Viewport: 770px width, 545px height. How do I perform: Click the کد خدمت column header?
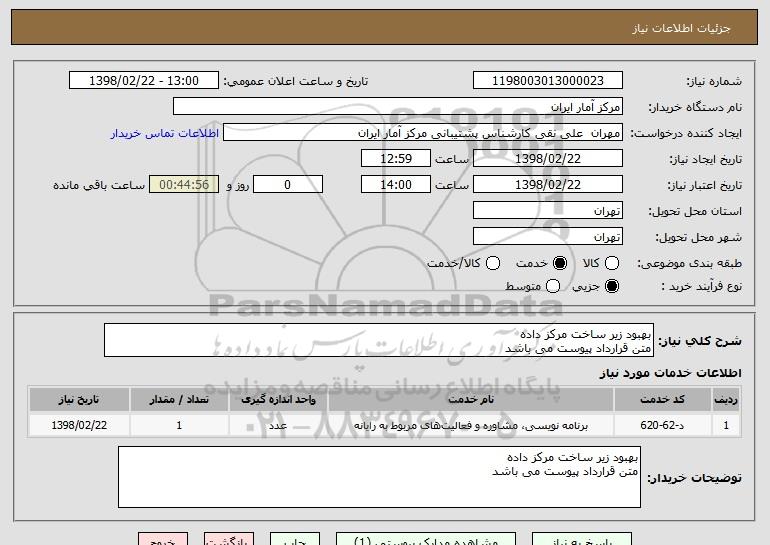(x=662, y=400)
